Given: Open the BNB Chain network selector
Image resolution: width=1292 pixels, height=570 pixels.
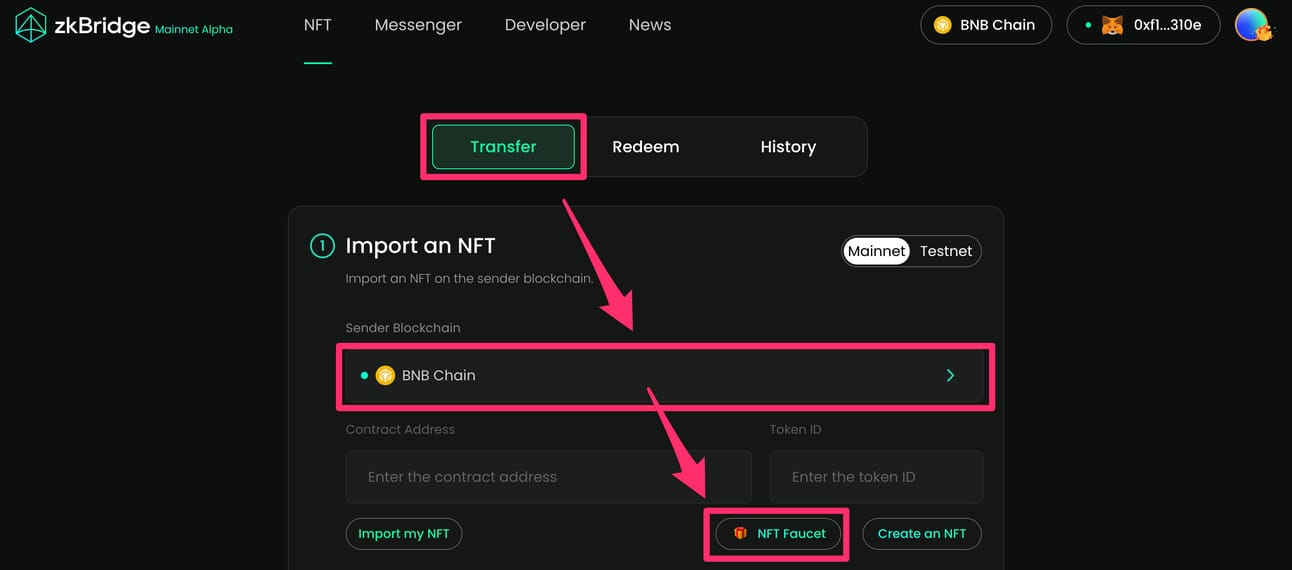Looking at the screenshot, I should click(x=986, y=25).
